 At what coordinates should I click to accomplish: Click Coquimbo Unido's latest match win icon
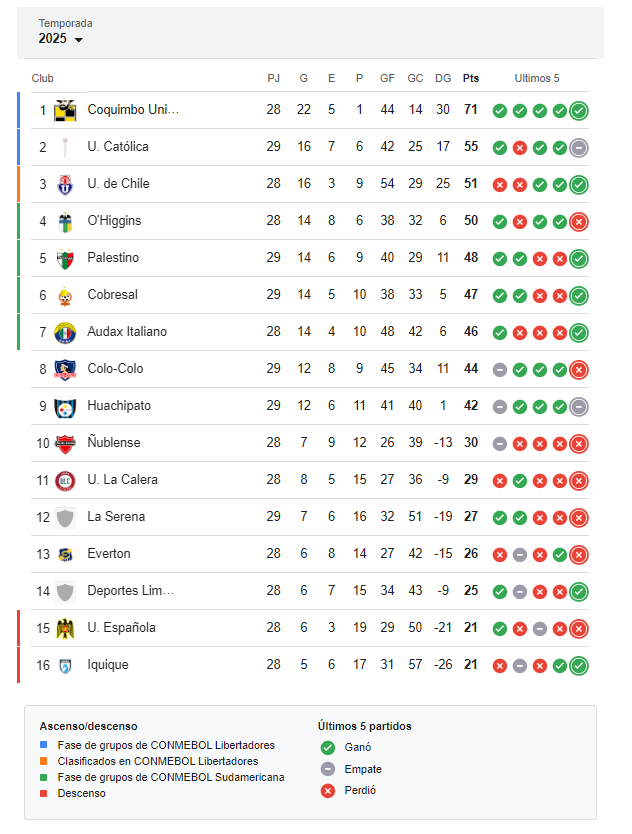[579, 110]
